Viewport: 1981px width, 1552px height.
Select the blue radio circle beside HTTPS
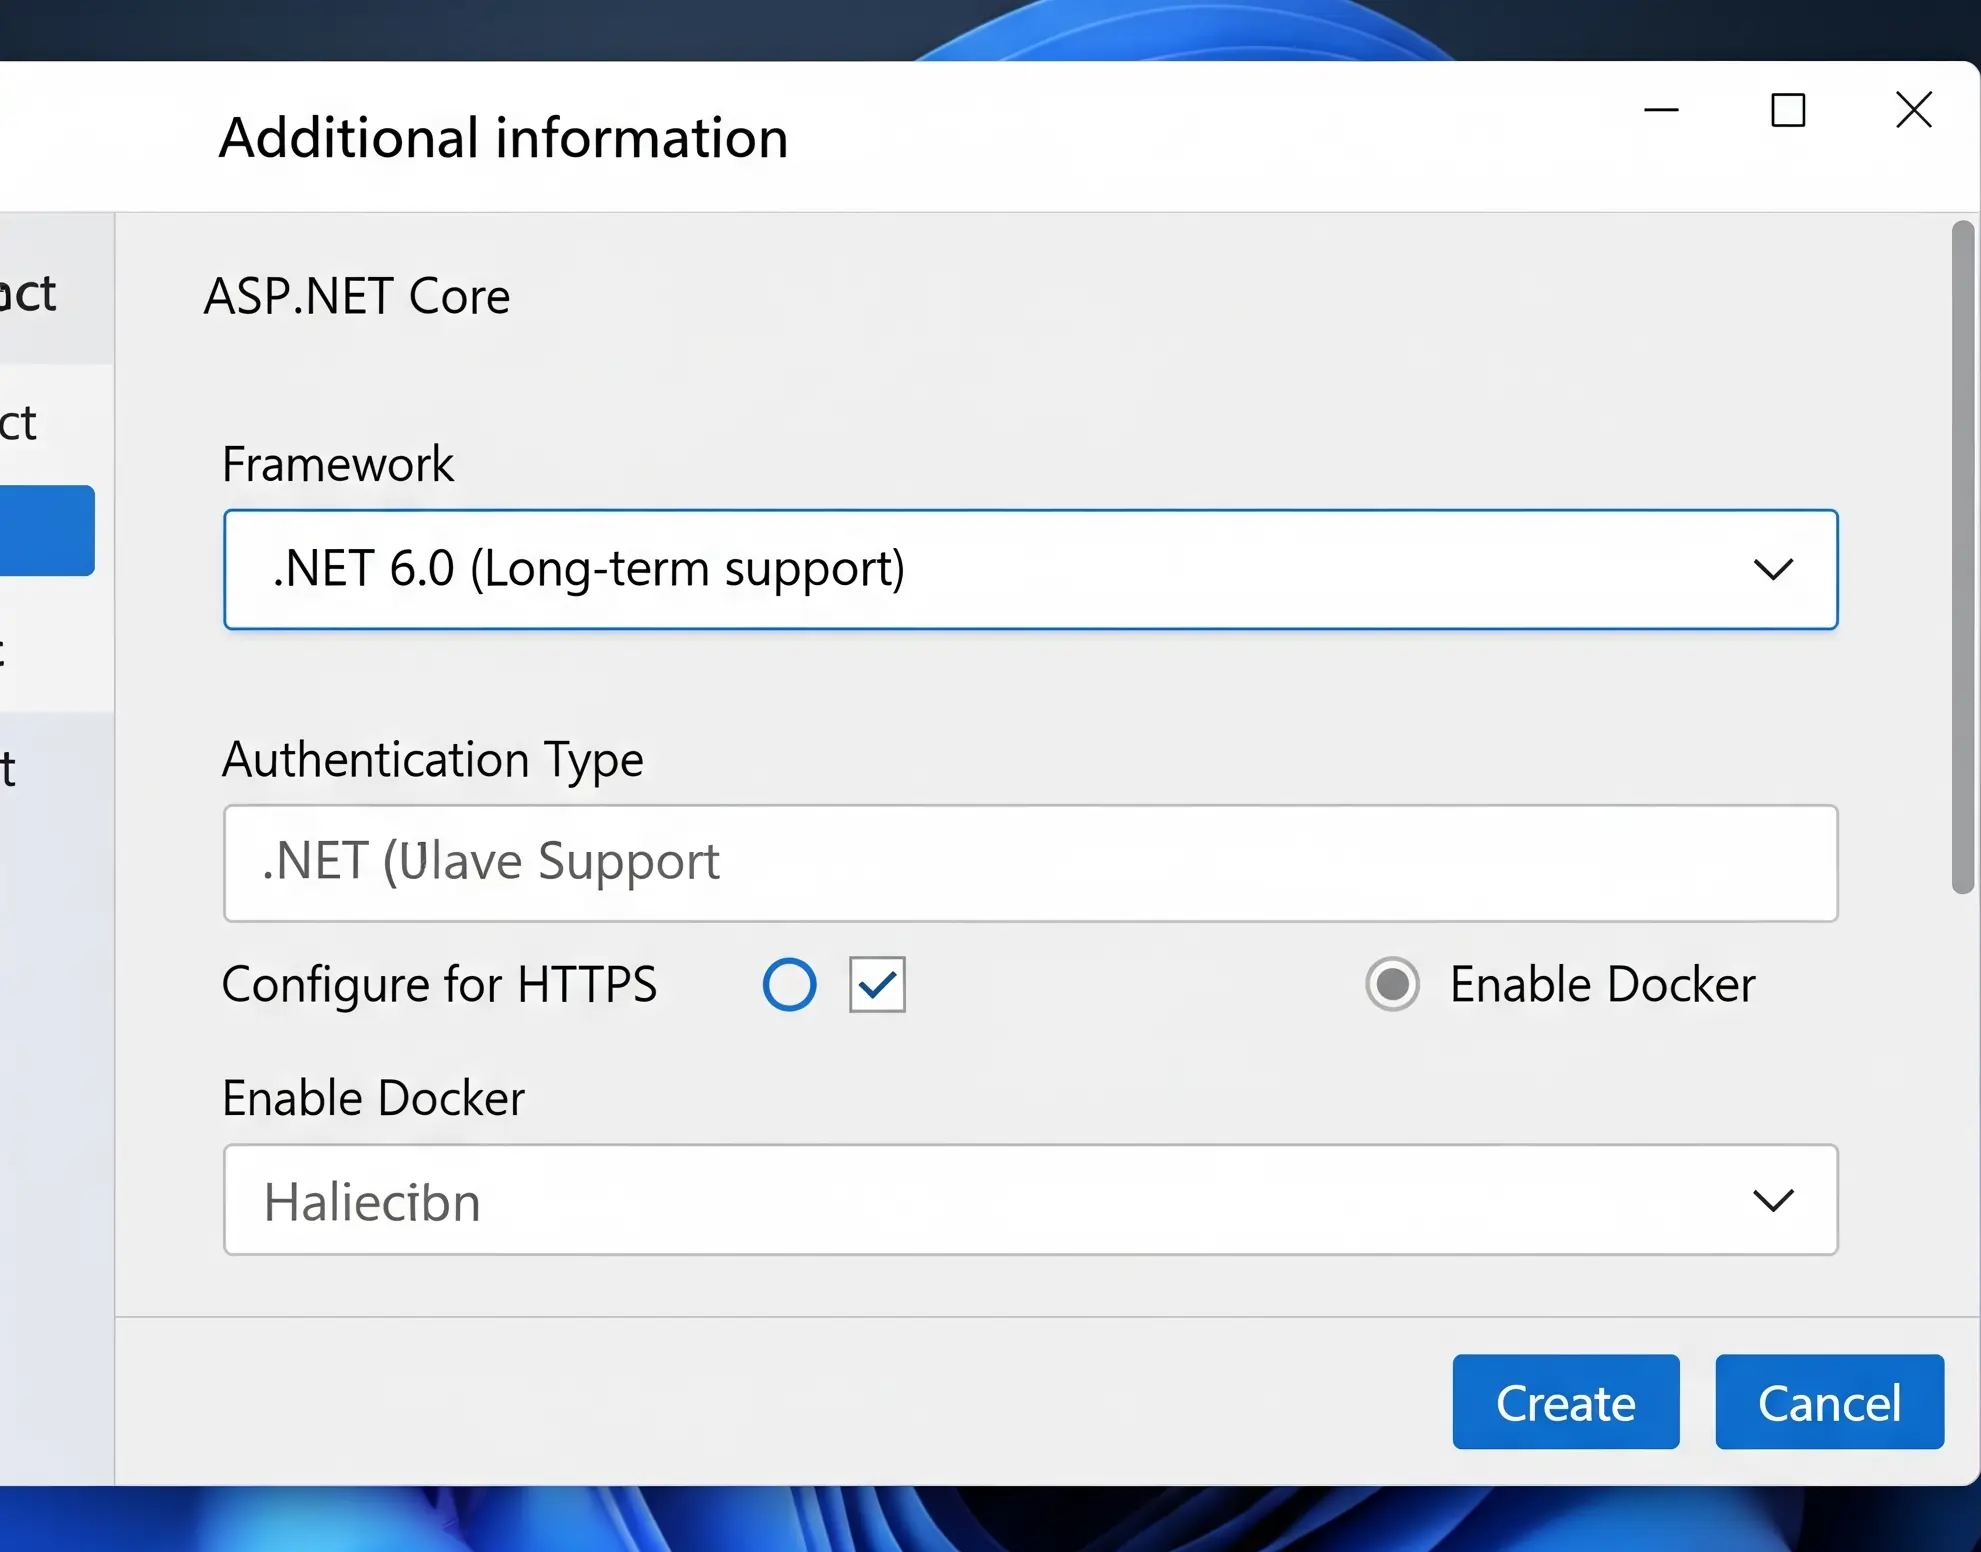click(789, 984)
